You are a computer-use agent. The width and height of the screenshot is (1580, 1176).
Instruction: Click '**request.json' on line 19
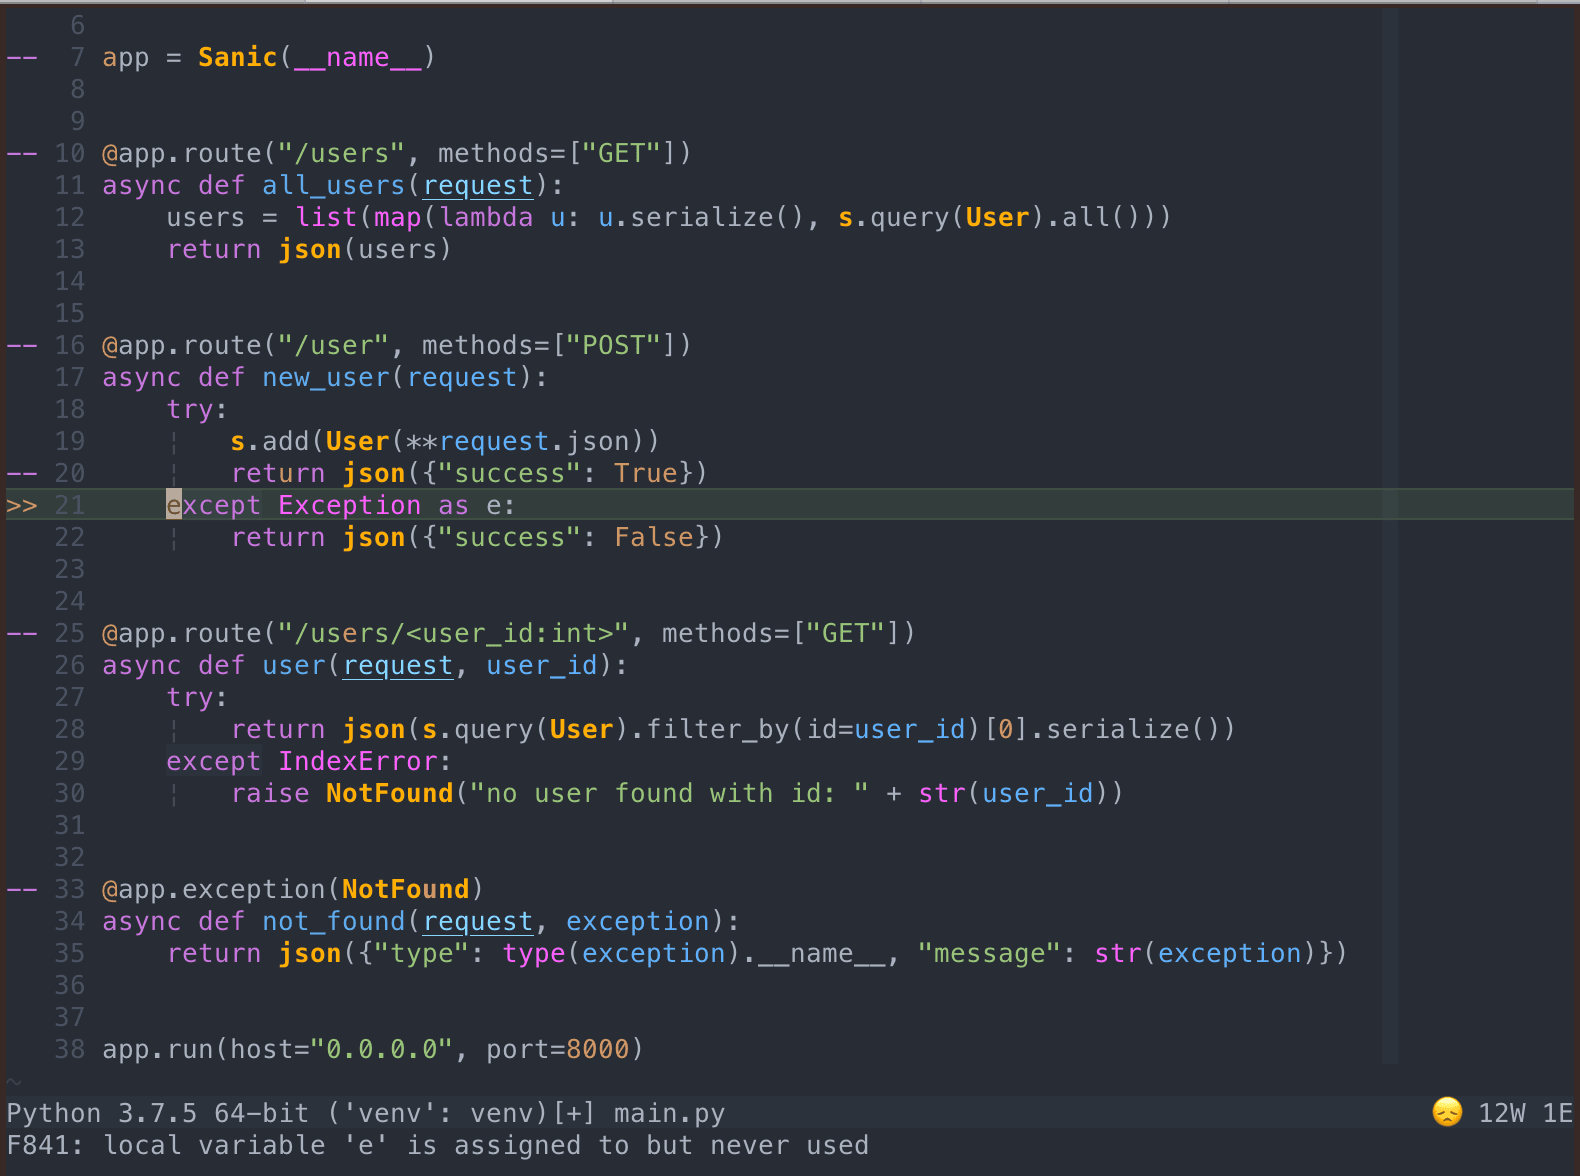[x=518, y=441]
